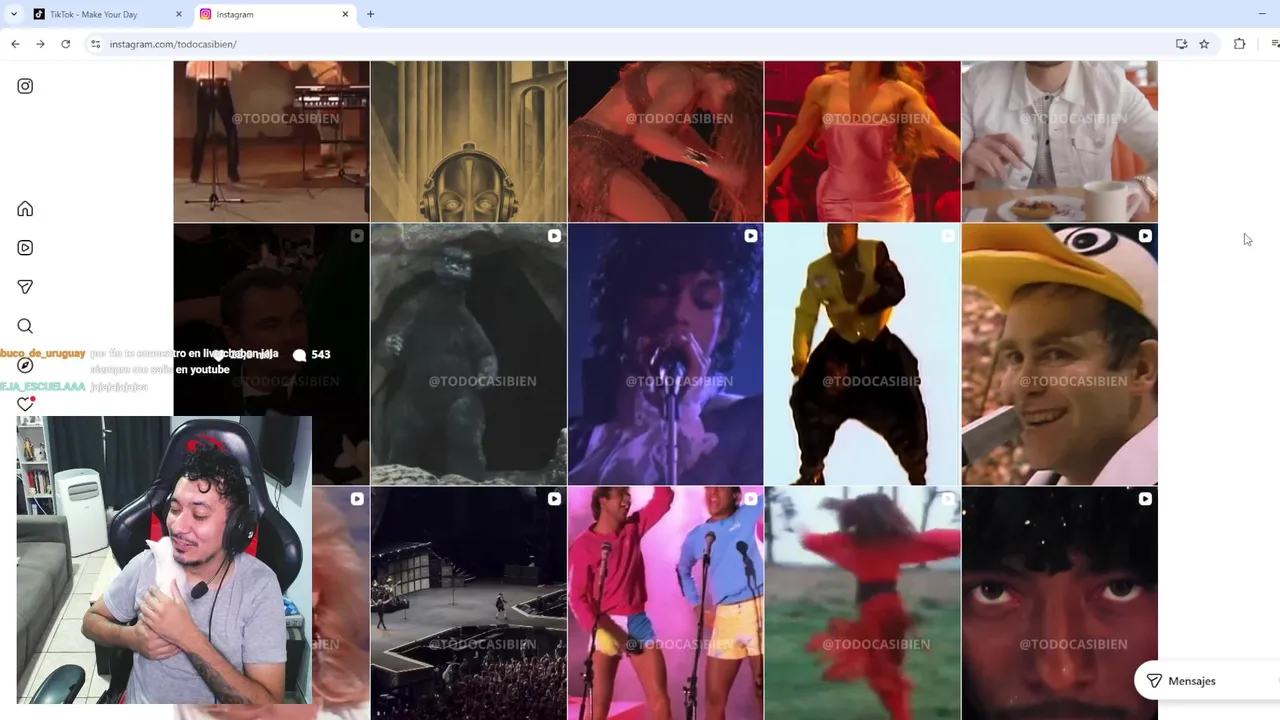Click the browser back arrow
Viewport: 1280px width, 720px height.
[x=15, y=44]
